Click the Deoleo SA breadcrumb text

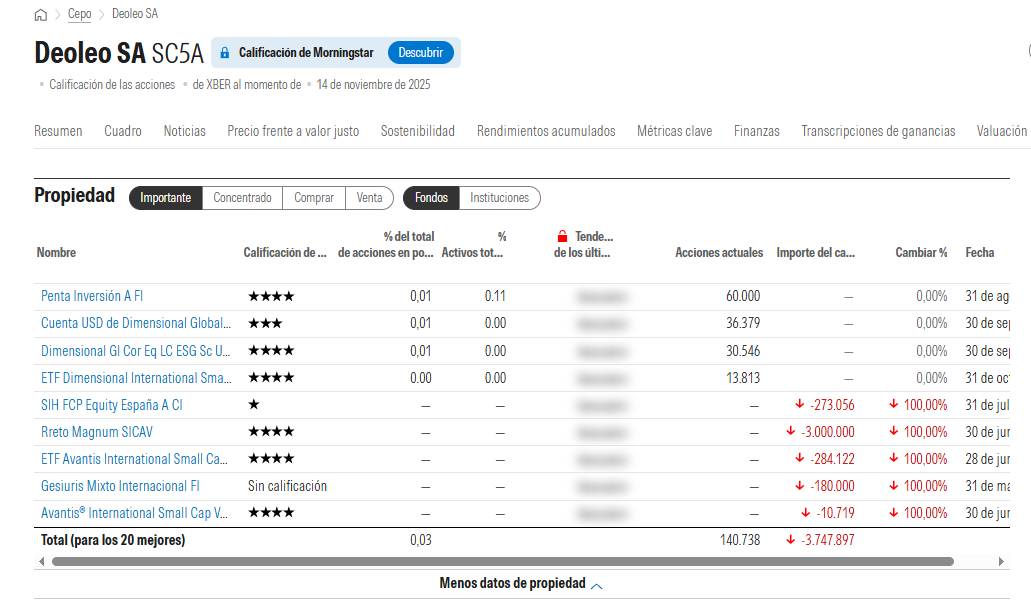(135, 14)
